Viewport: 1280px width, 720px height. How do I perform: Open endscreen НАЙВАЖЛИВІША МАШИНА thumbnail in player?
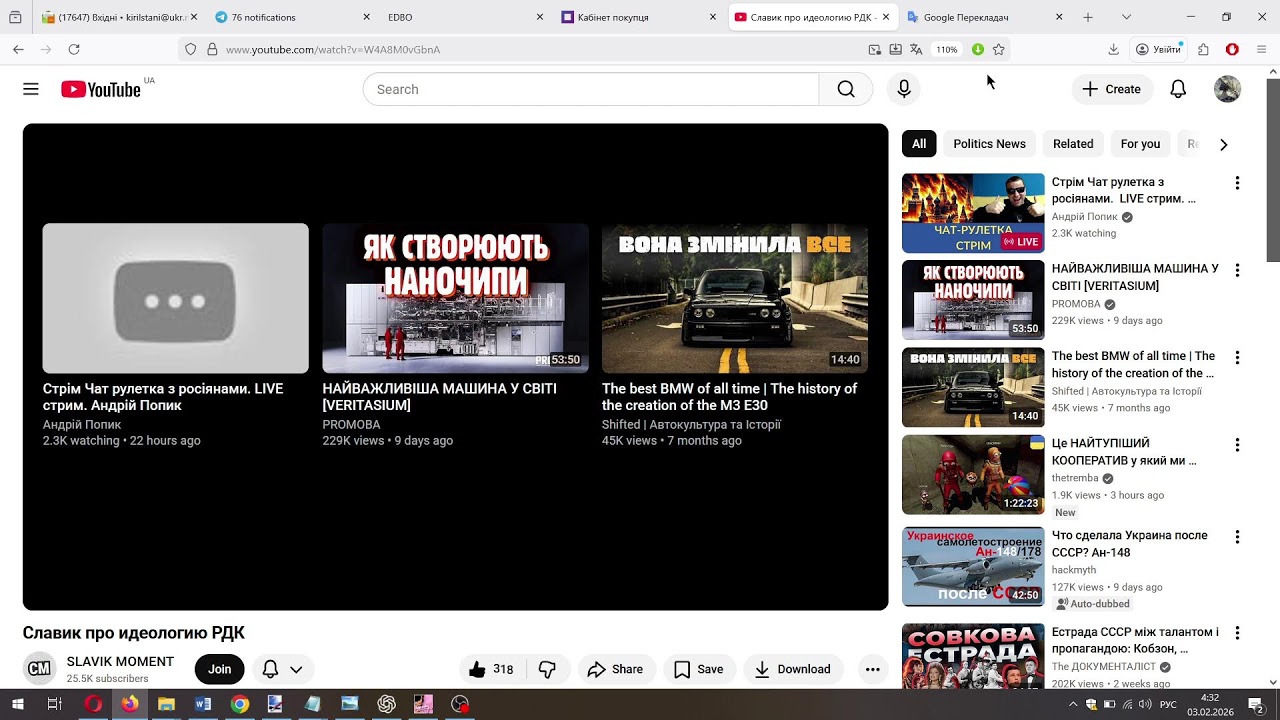[455, 298]
